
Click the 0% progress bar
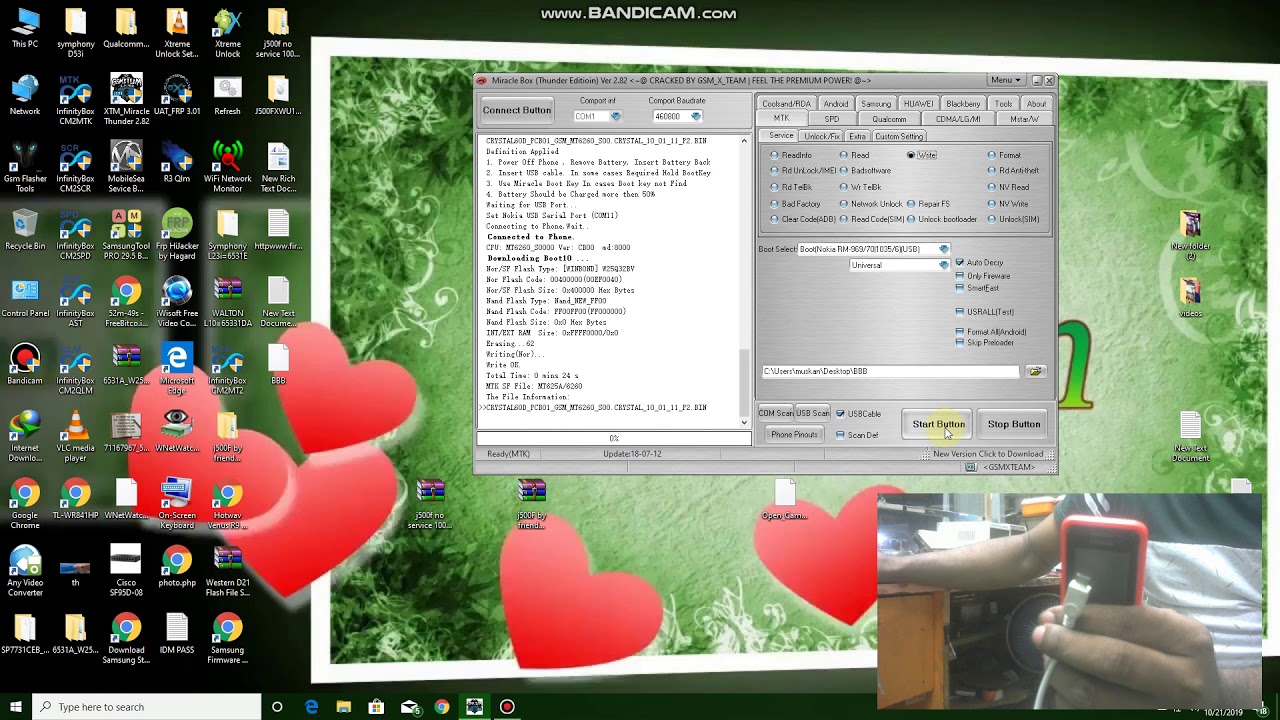[x=614, y=438]
